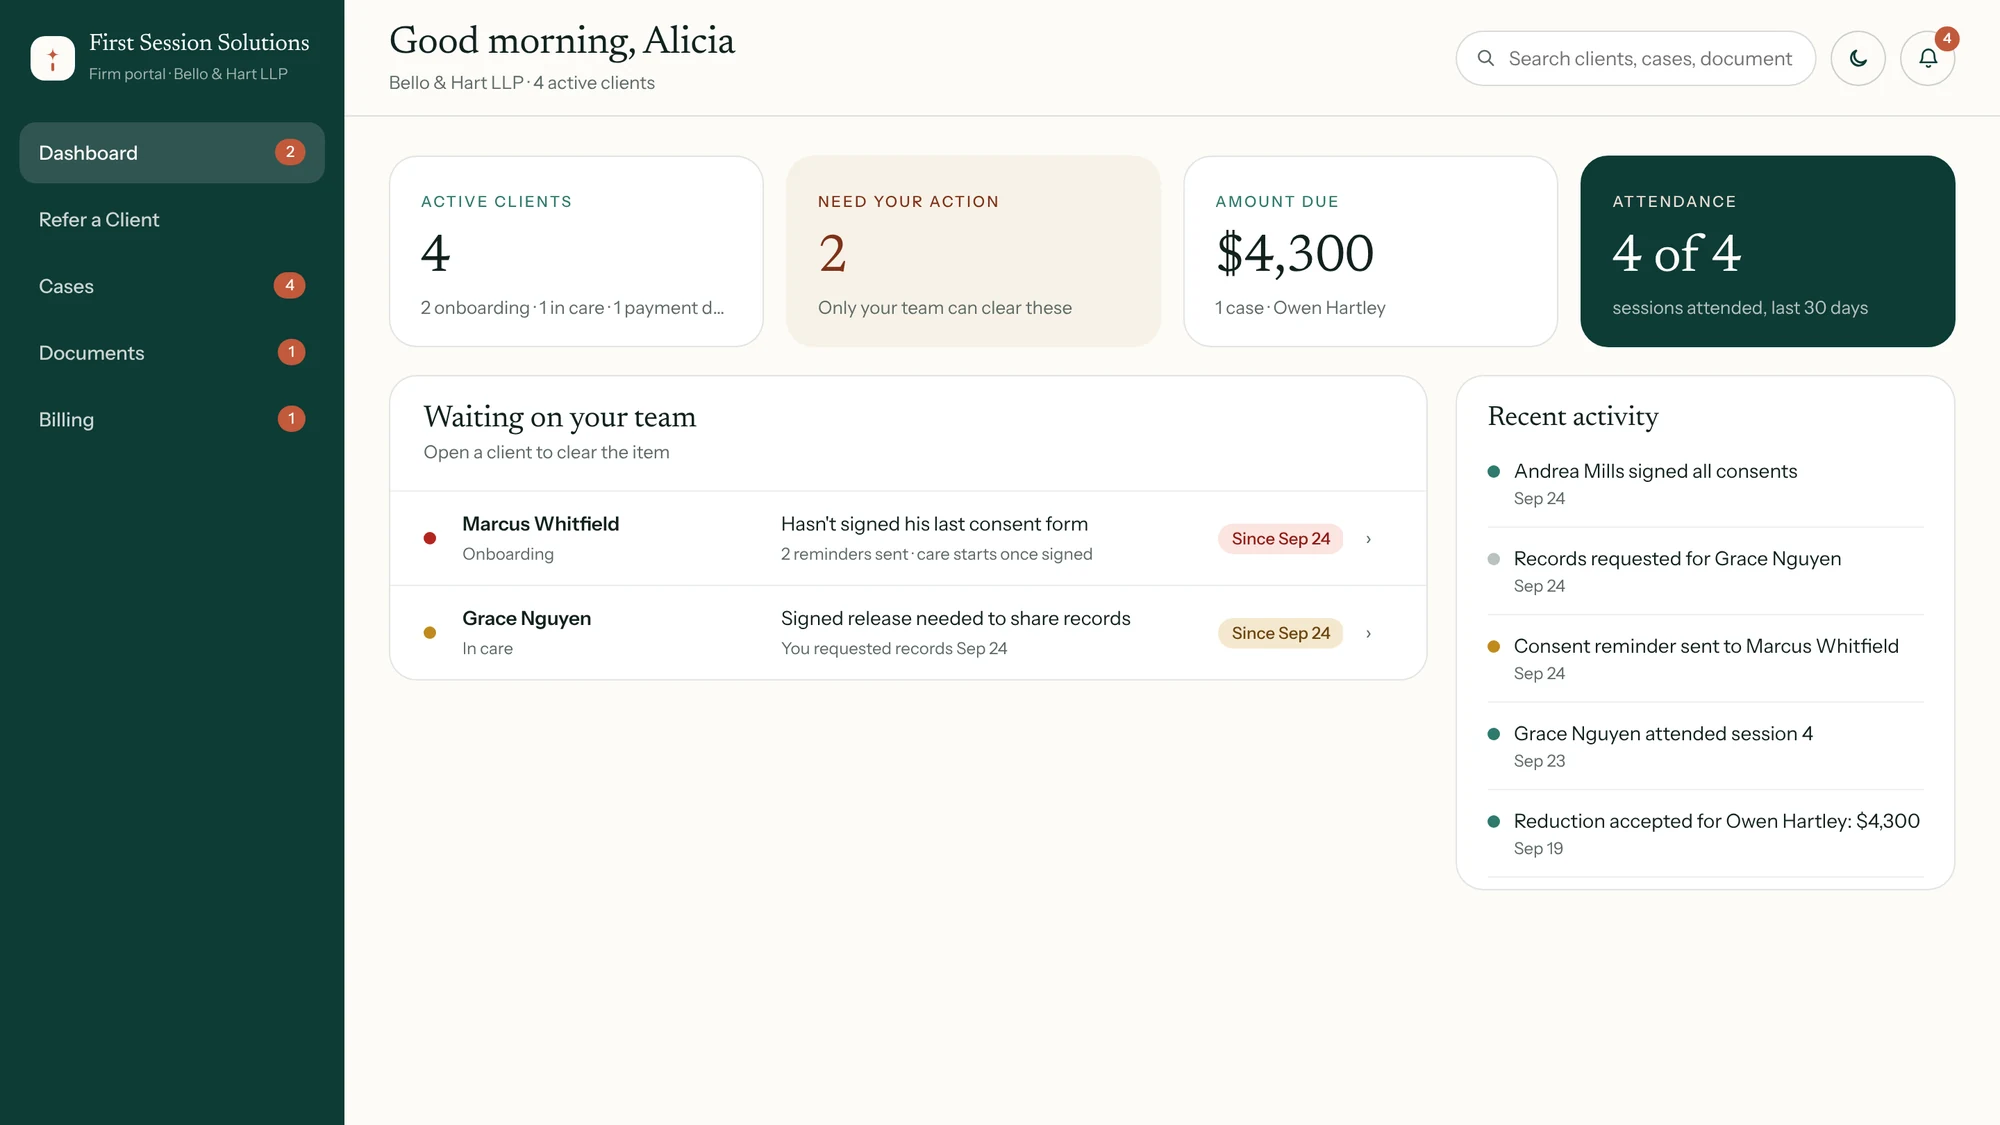
Task: Click the search magnifier icon
Action: 1486,58
